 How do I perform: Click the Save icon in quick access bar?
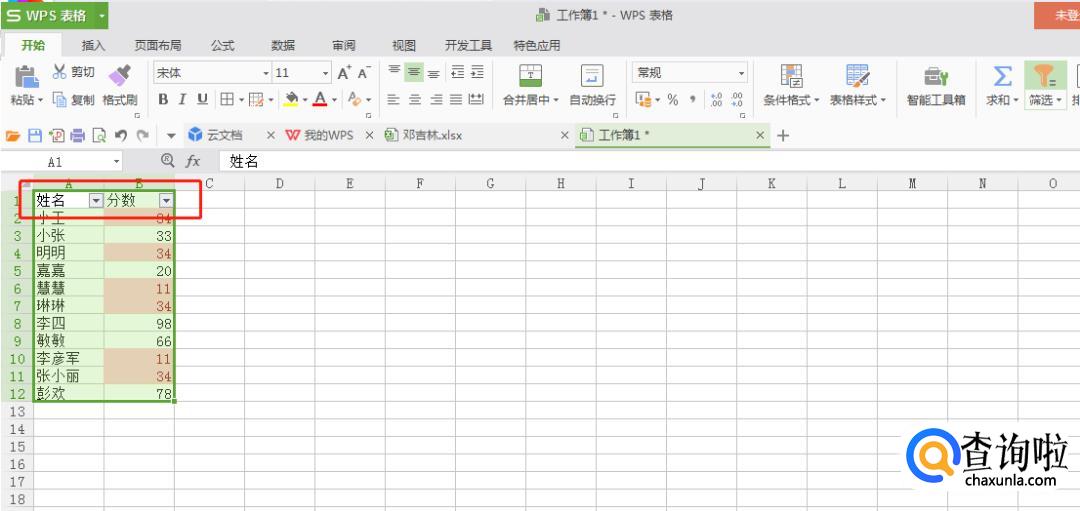pyautogui.click(x=34, y=136)
